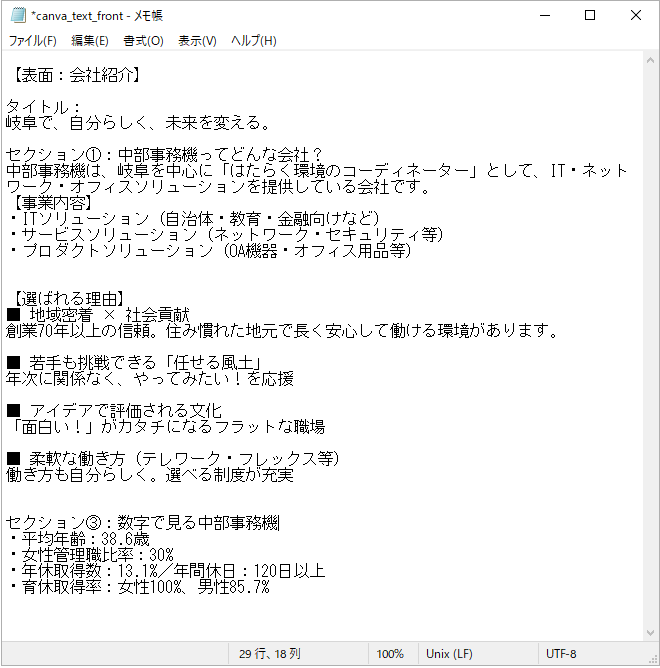Image resolution: width=660 pixels, height=668 pixels.
Task: Click the 女性管理職比率：30% line
Action: [90, 555]
